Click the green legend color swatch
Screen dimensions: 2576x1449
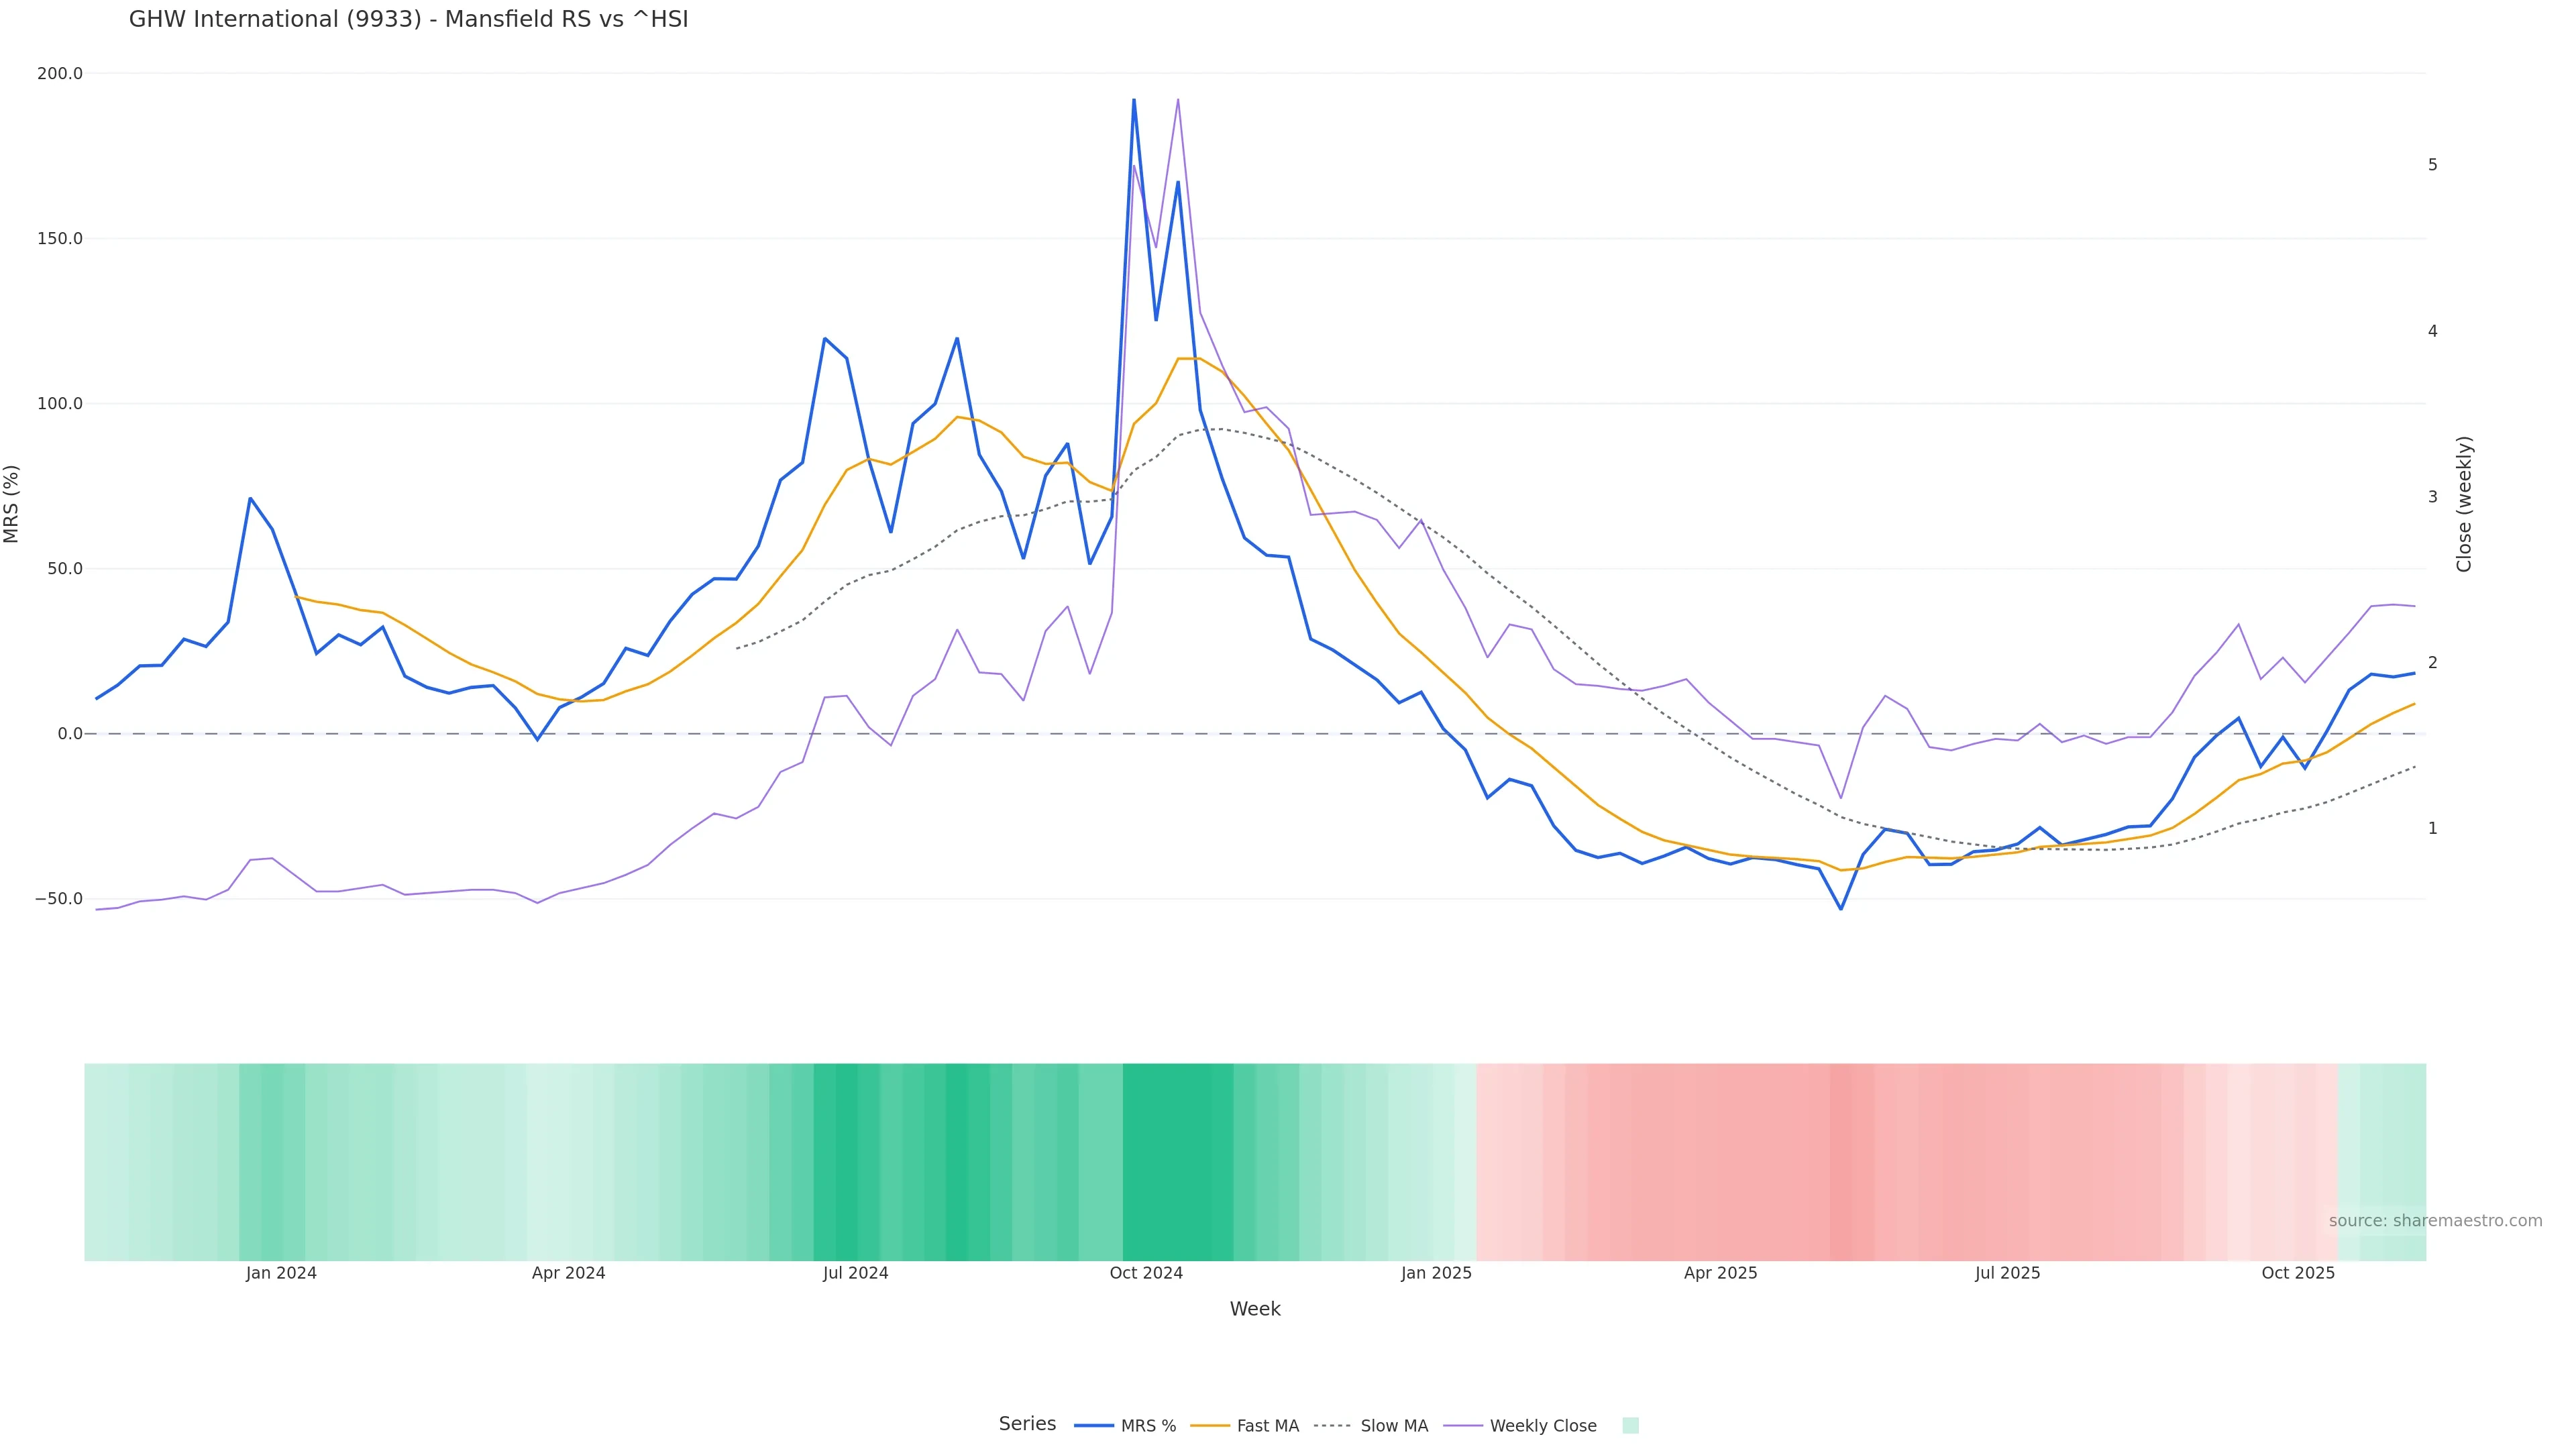click(1630, 1426)
